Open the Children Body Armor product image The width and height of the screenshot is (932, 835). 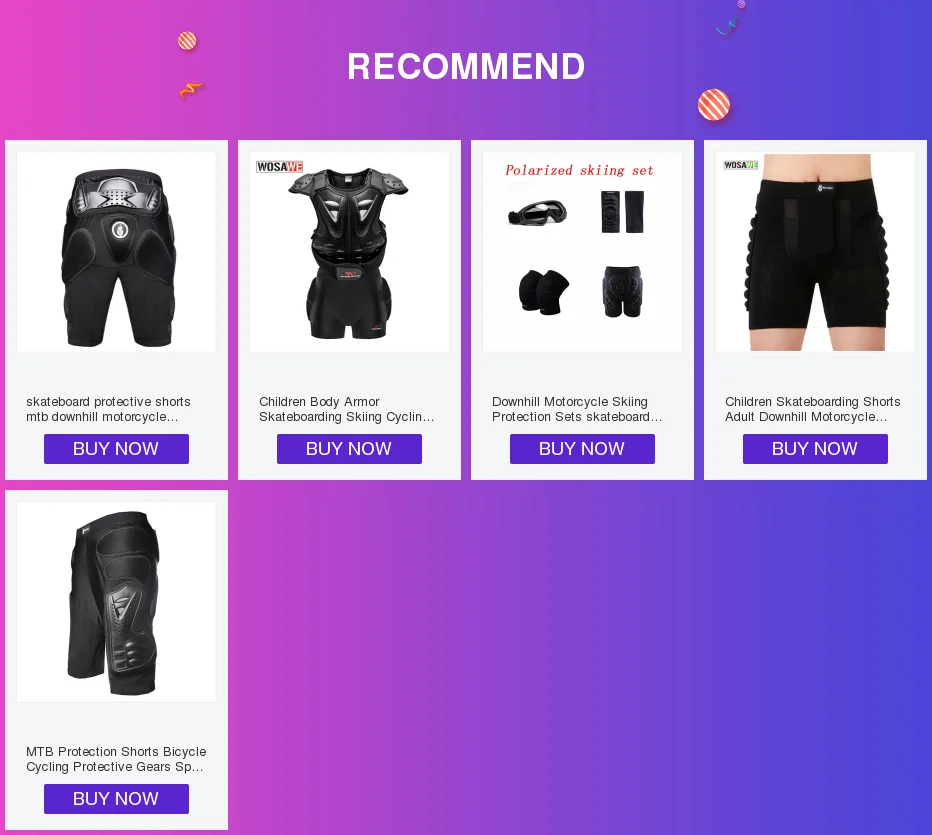[x=350, y=252]
